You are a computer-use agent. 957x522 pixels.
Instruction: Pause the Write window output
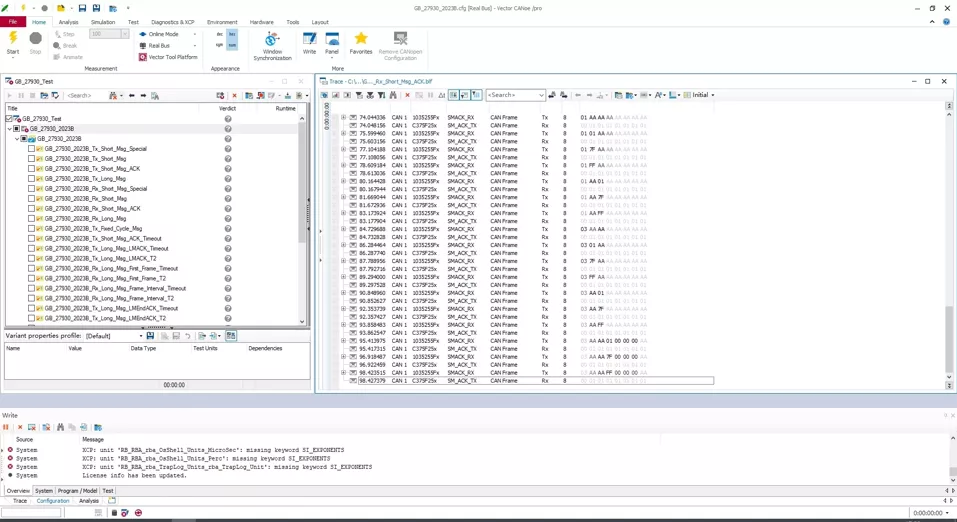click(x=6, y=427)
